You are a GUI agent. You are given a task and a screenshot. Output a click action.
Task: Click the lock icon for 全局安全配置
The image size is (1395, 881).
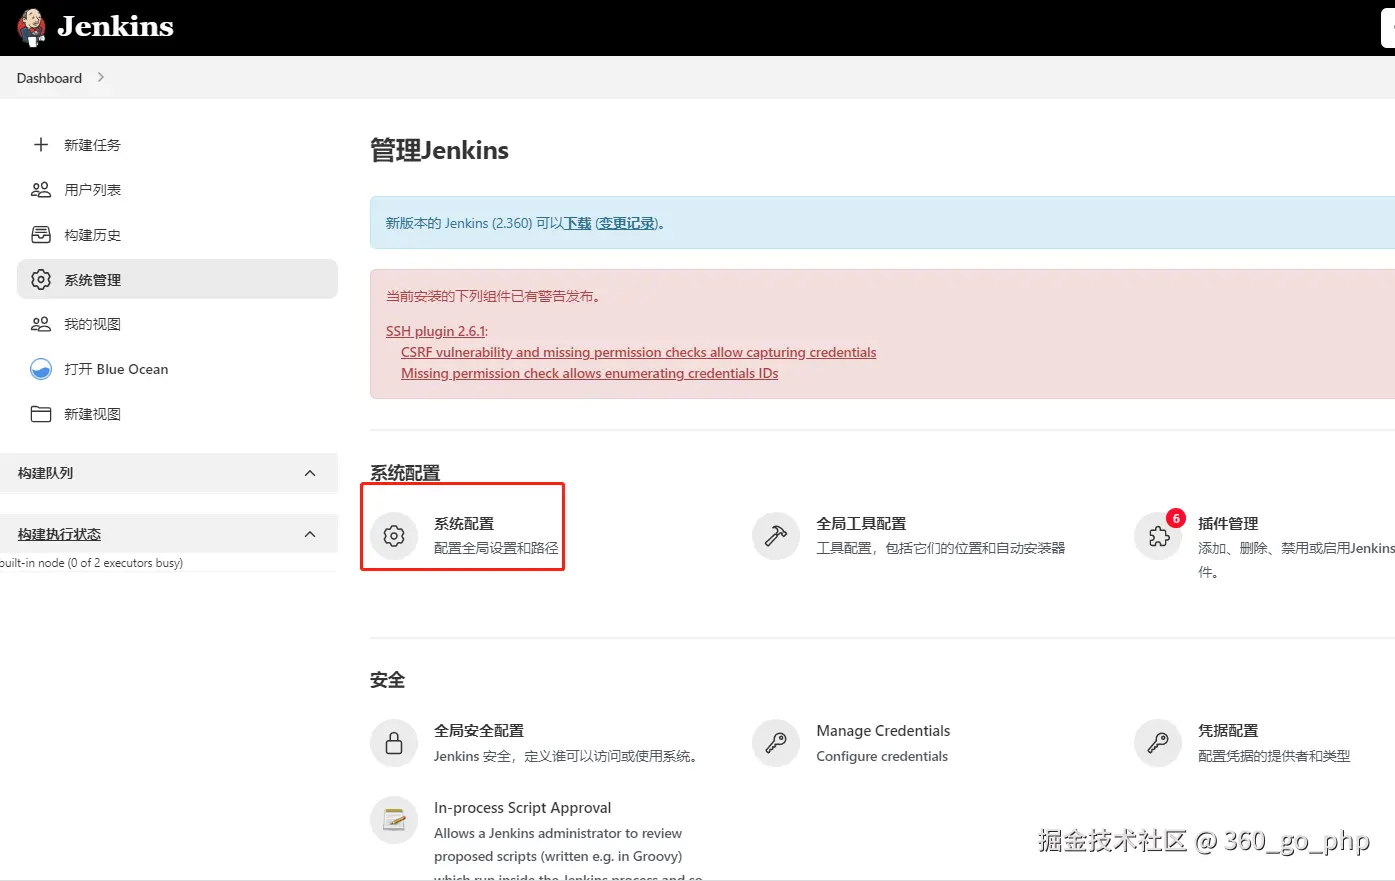(394, 743)
